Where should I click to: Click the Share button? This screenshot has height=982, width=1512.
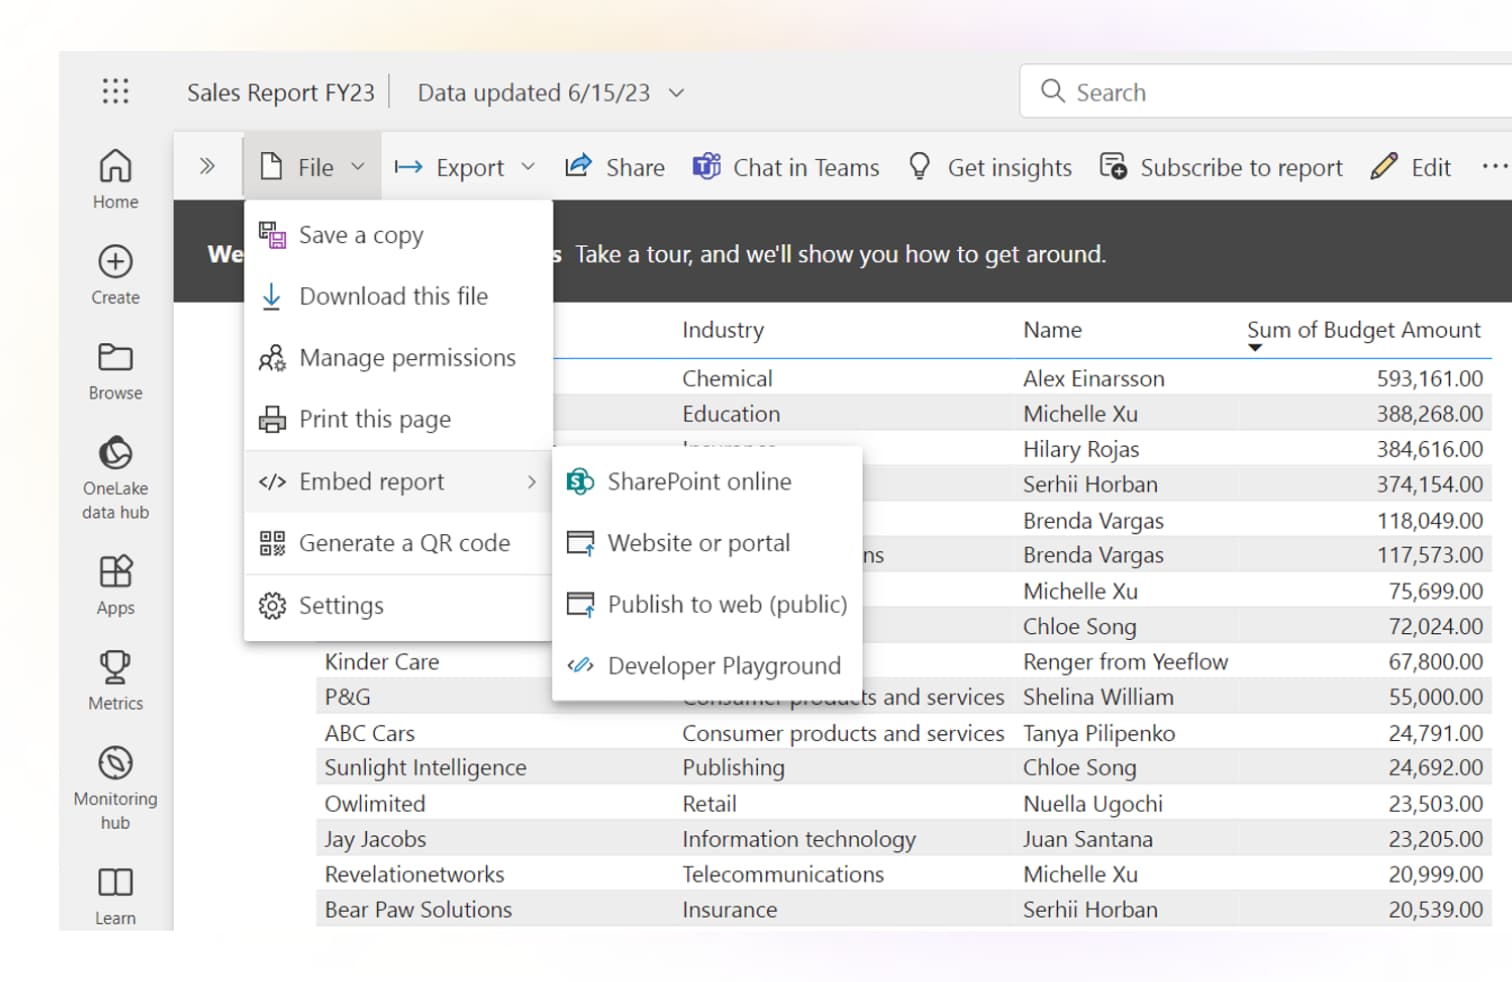pos(615,167)
